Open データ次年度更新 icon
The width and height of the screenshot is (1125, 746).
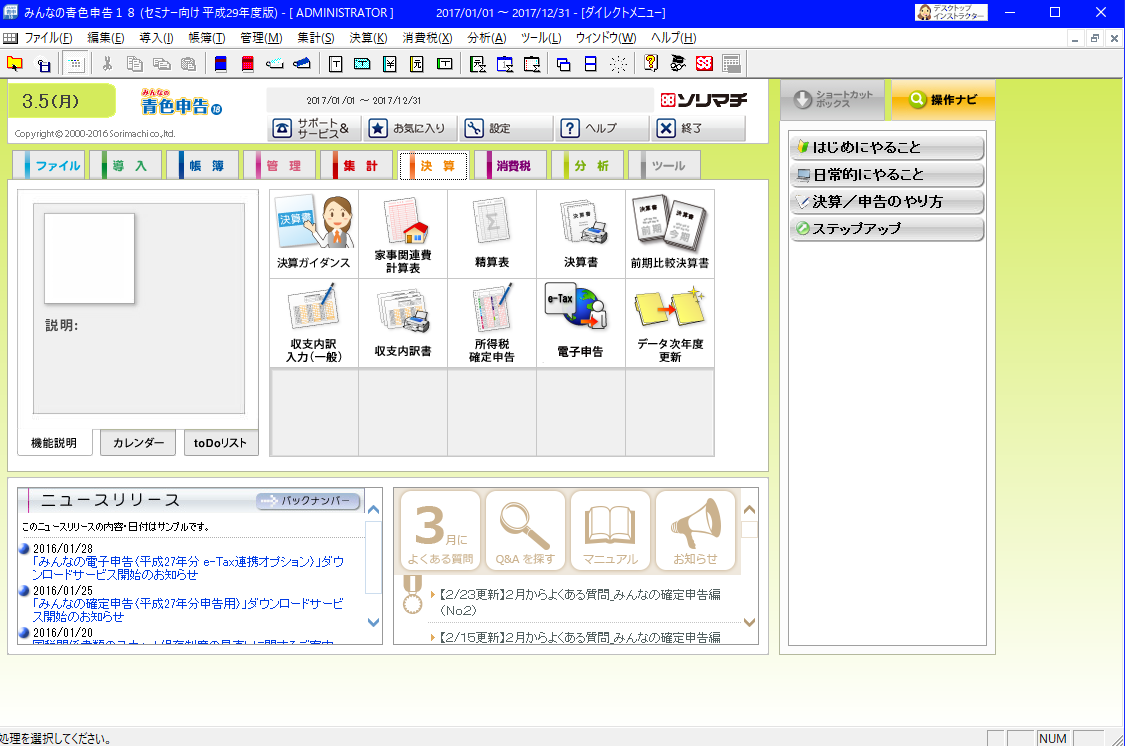pyautogui.click(x=669, y=323)
